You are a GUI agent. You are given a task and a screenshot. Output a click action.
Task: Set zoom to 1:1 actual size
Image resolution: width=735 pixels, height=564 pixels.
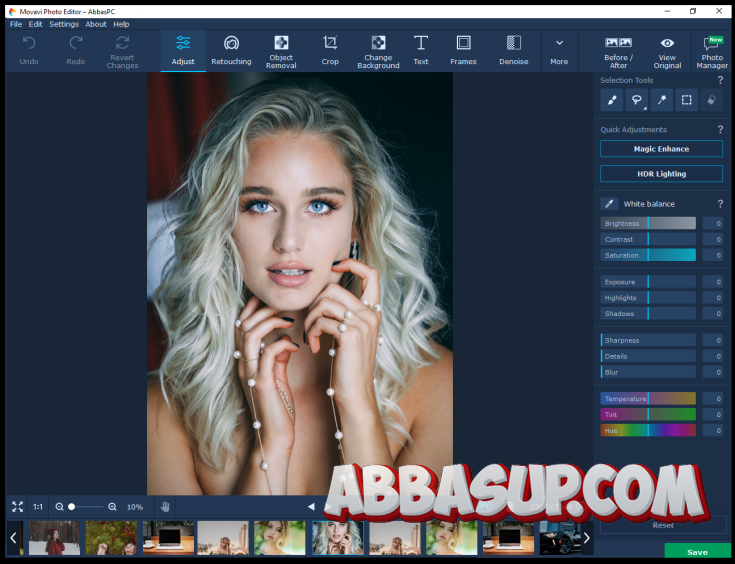(x=38, y=507)
